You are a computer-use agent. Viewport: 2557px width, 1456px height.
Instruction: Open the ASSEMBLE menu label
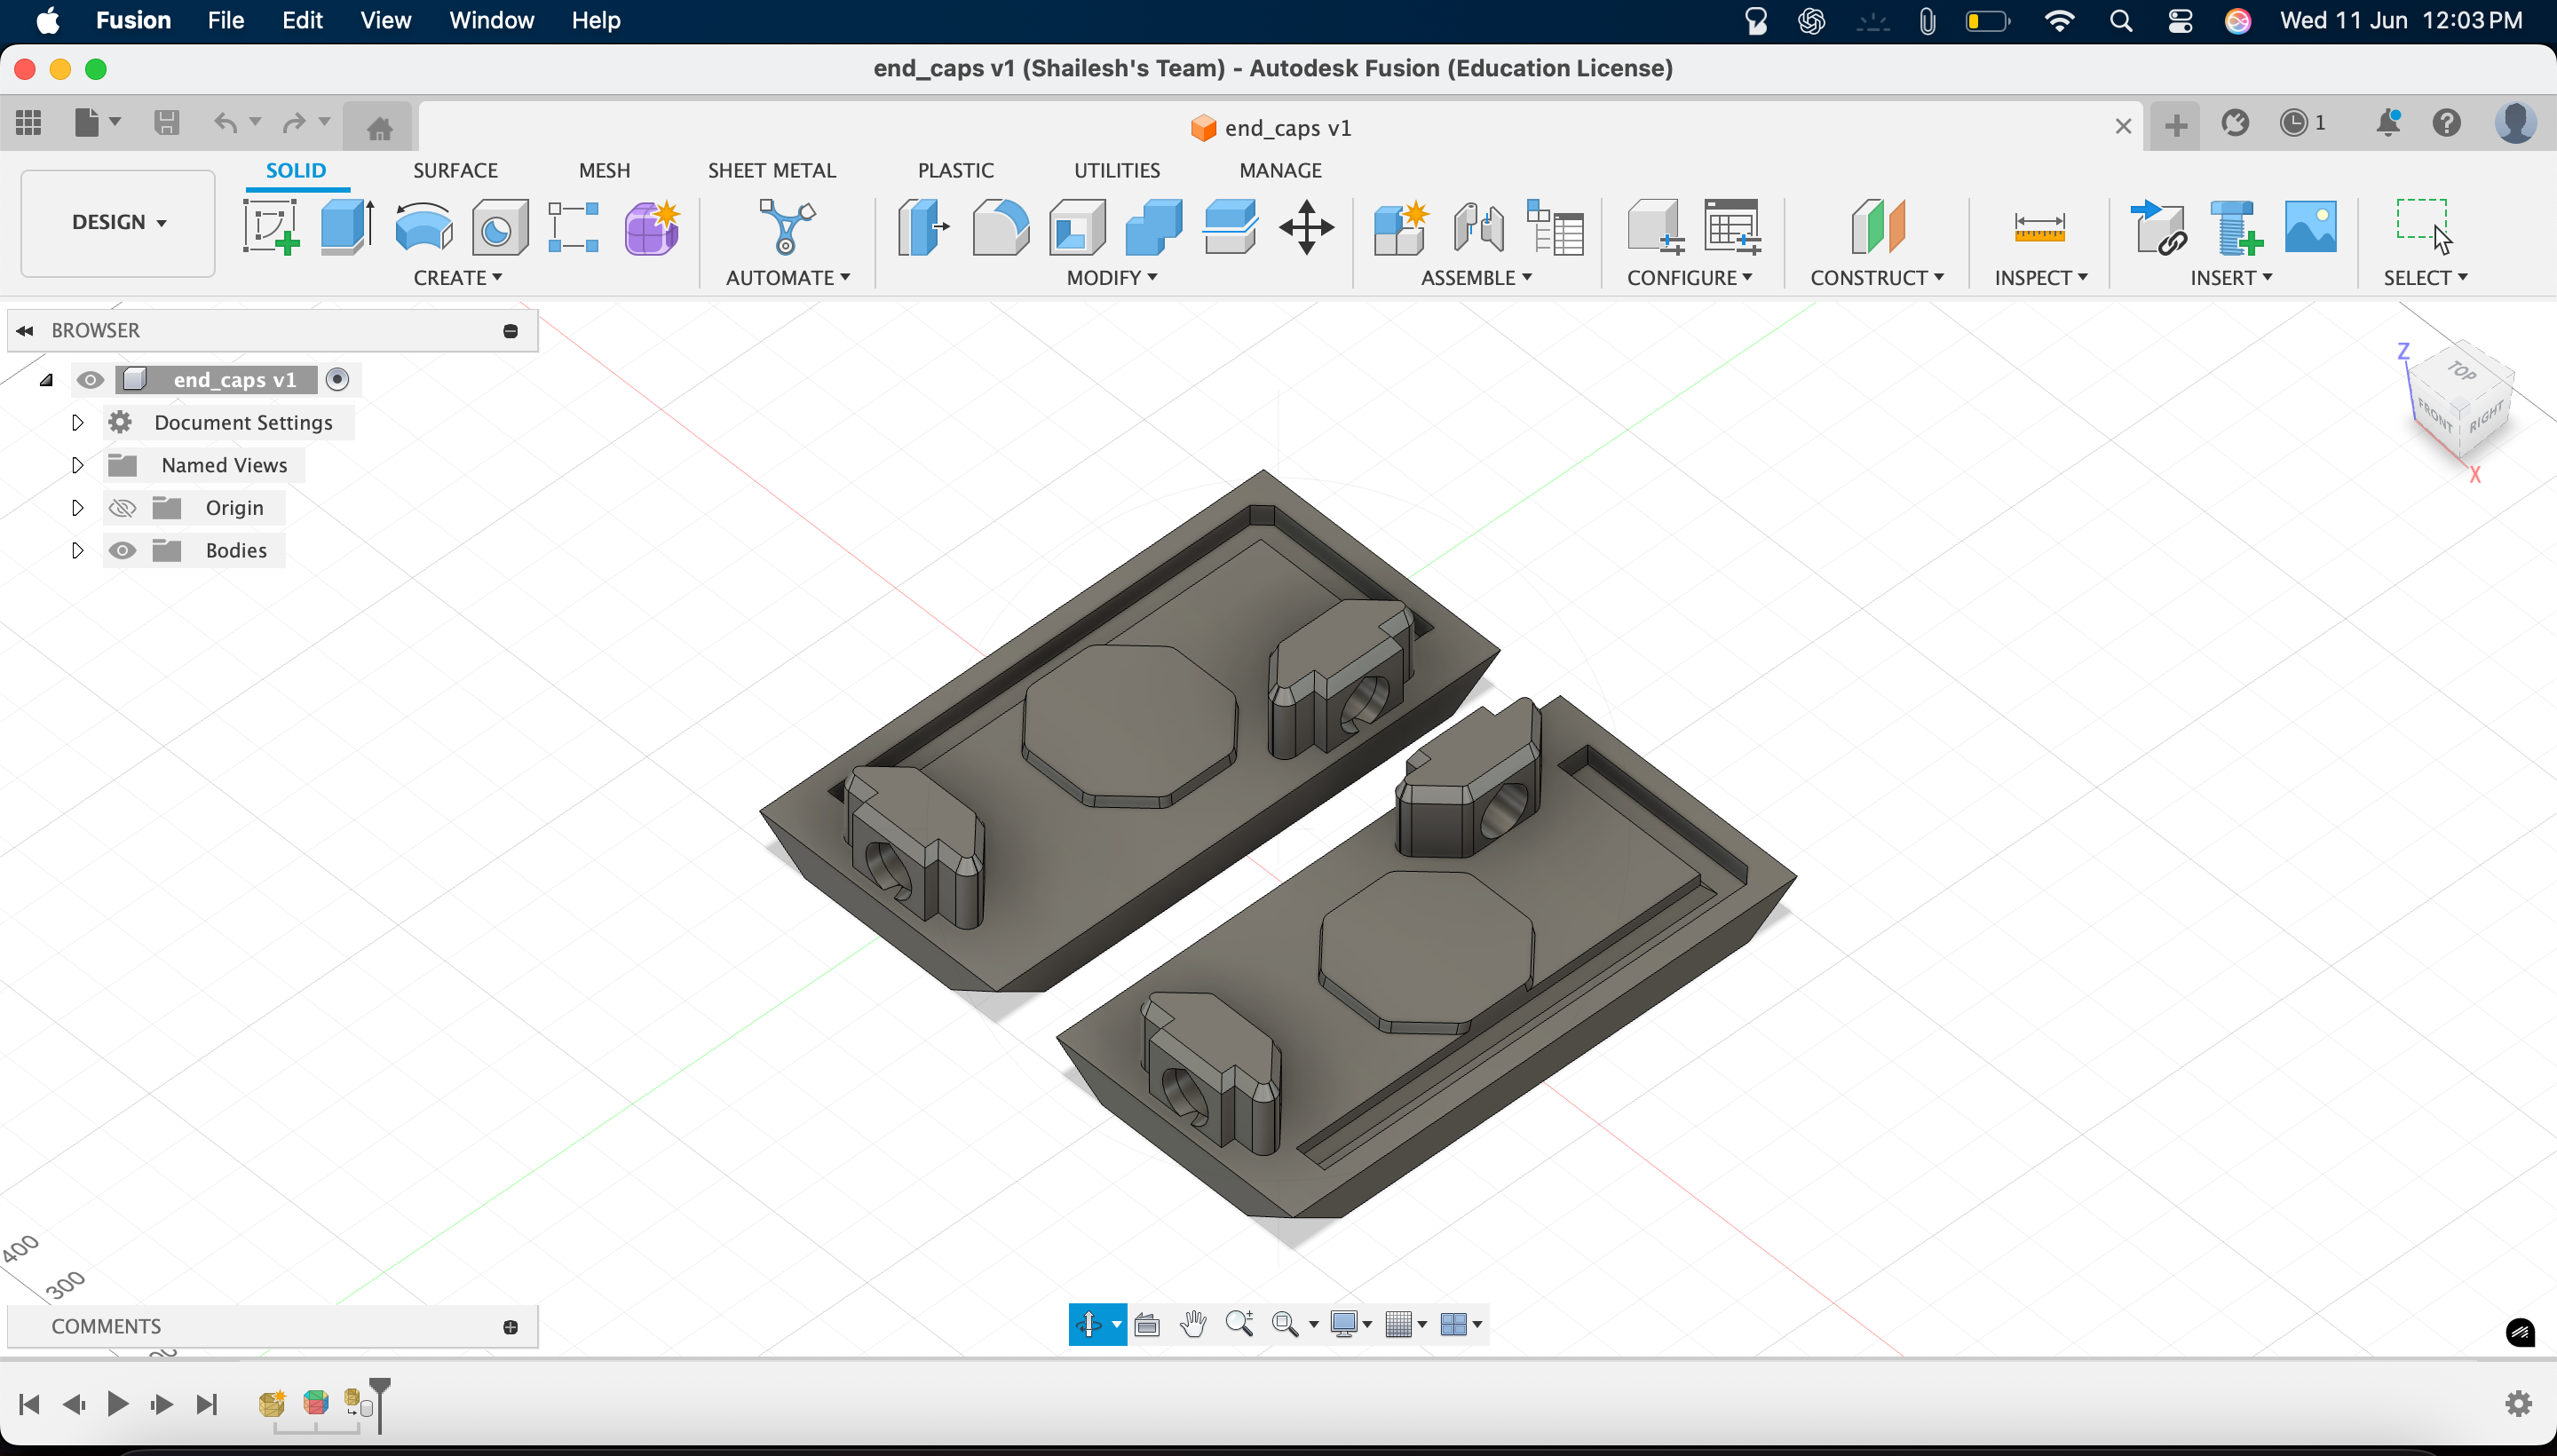1476,278
